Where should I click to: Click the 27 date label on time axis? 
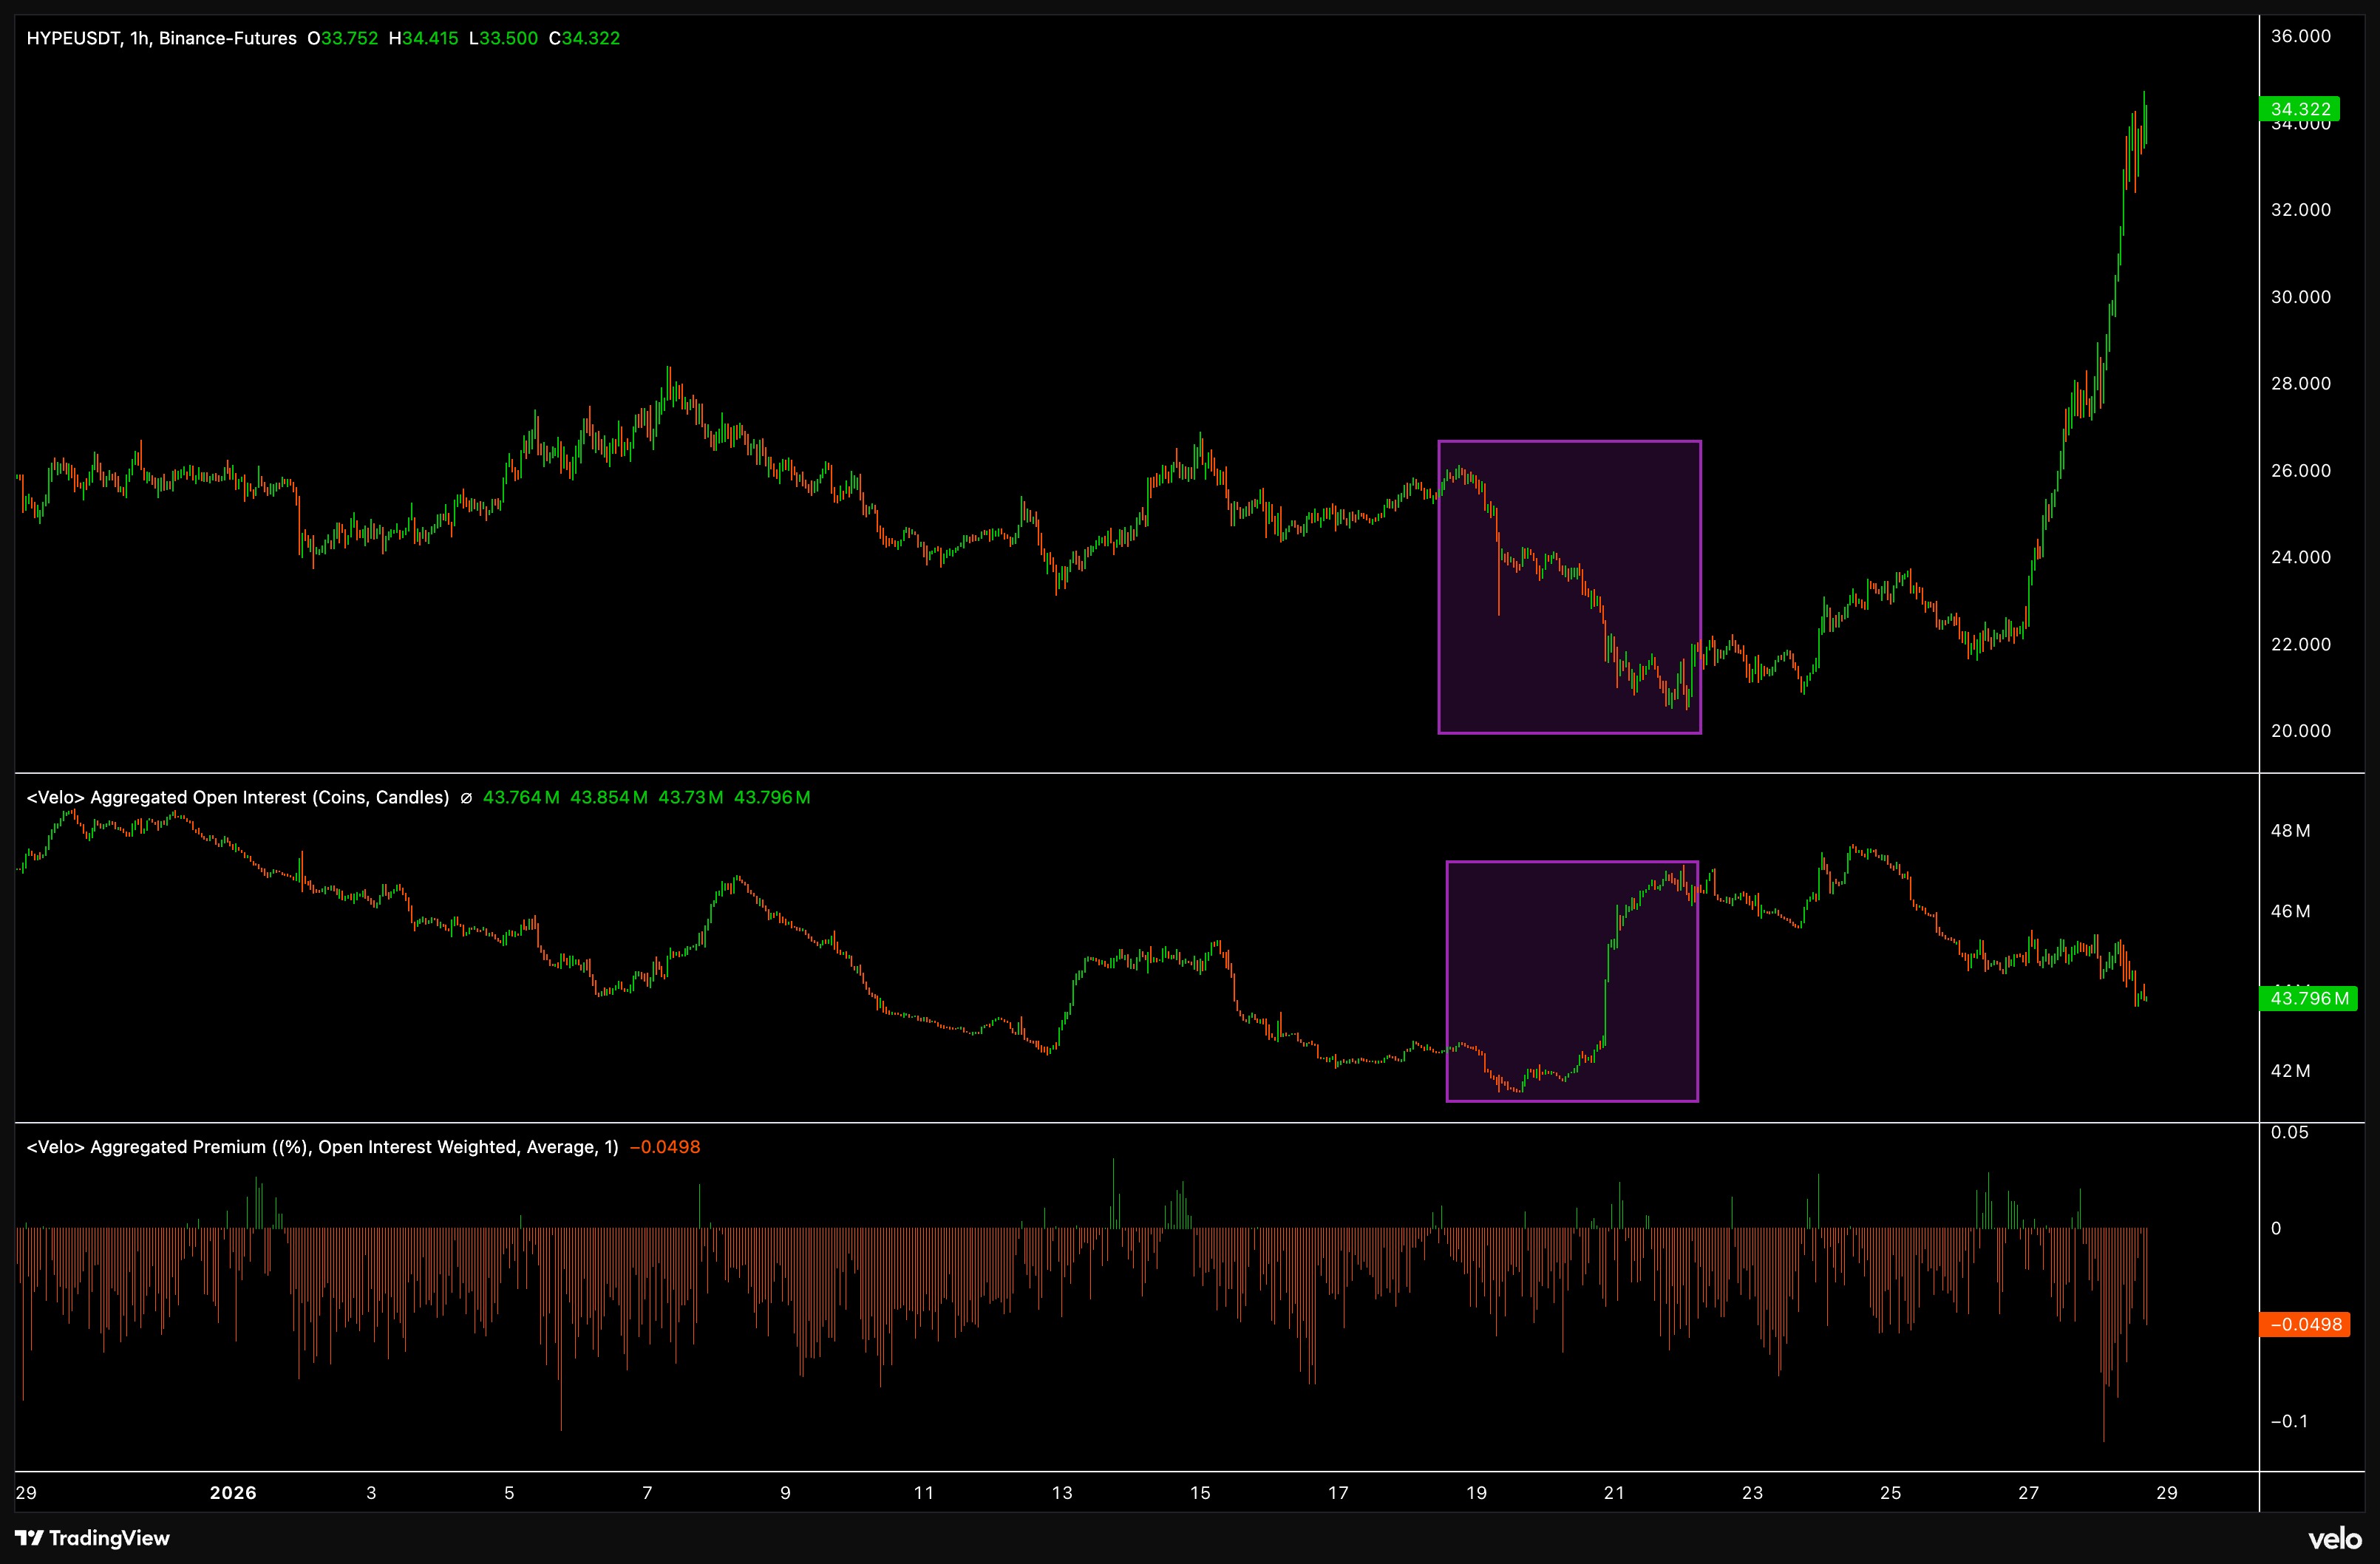[x=2028, y=1492]
